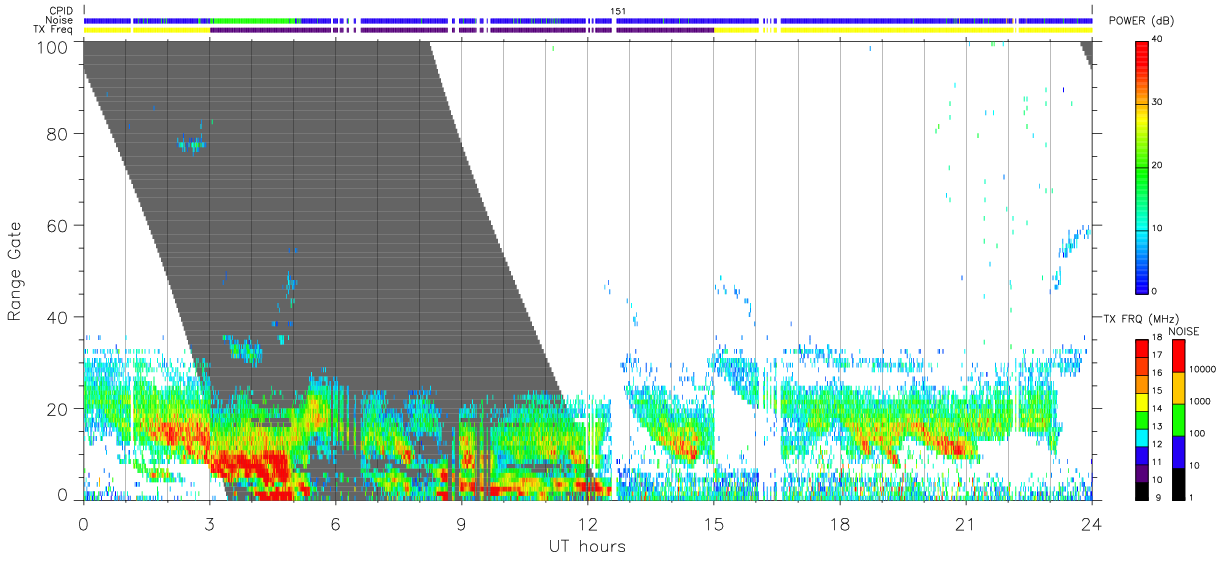Click the red segment of the TX FRQ color bar
The width and height of the screenshot is (1228, 567).
[1141, 349]
